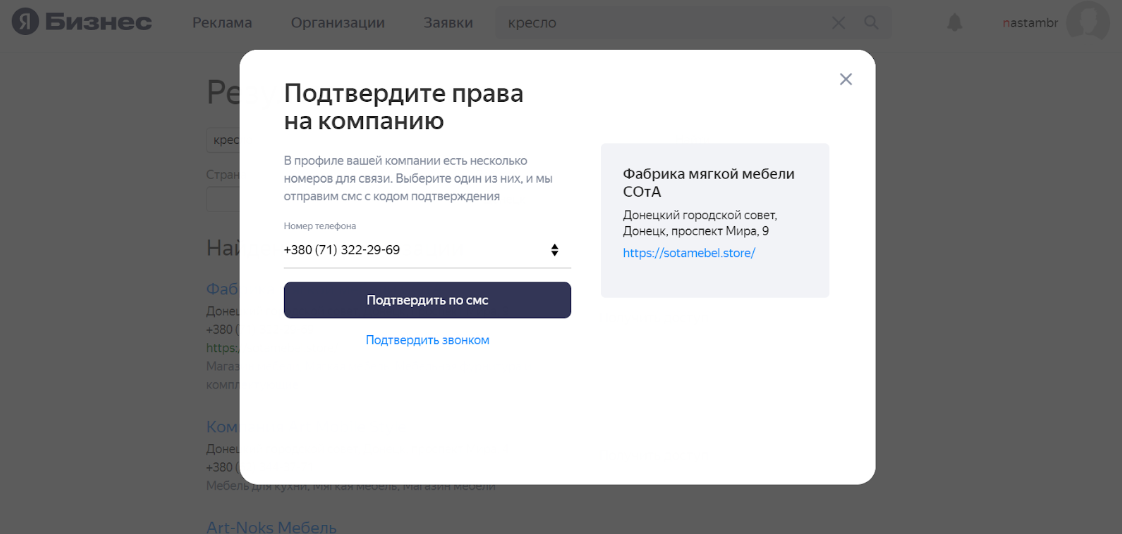Click the Номер телефона label
Screen dimensions: 1122x534
pyautogui.click(x=320, y=225)
